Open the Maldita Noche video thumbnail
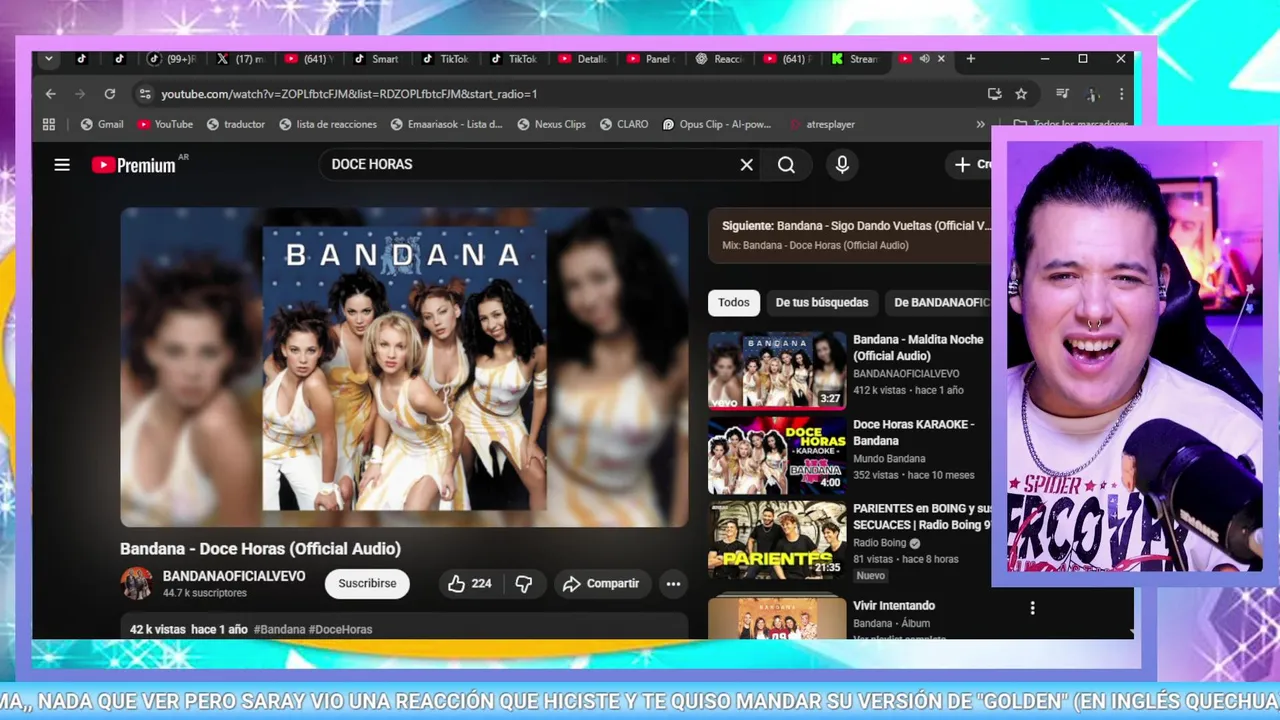This screenshot has height=720, width=1280. [x=777, y=371]
